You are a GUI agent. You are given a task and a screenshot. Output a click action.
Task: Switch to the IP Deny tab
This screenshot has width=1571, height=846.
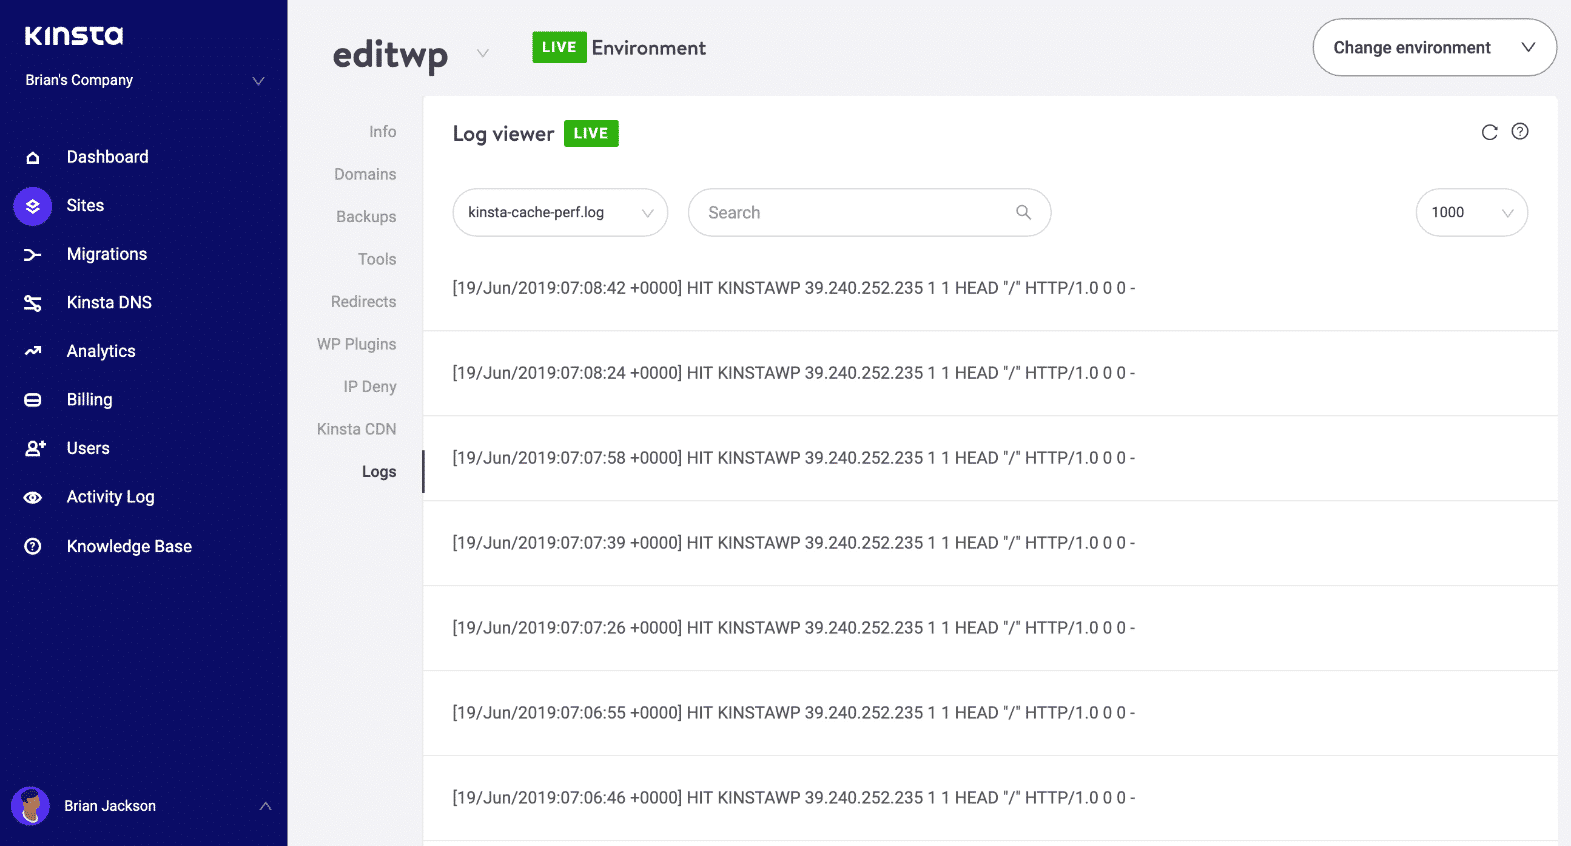point(370,386)
